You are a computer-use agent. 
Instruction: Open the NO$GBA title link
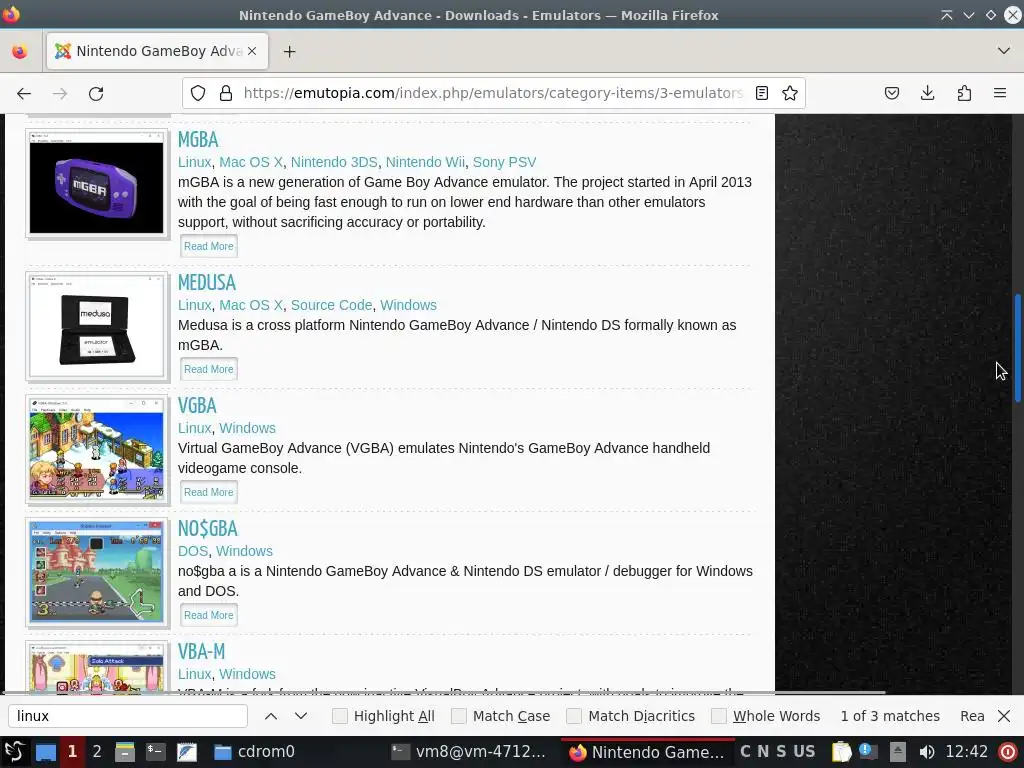pyautogui.click(x=208, y=528)
